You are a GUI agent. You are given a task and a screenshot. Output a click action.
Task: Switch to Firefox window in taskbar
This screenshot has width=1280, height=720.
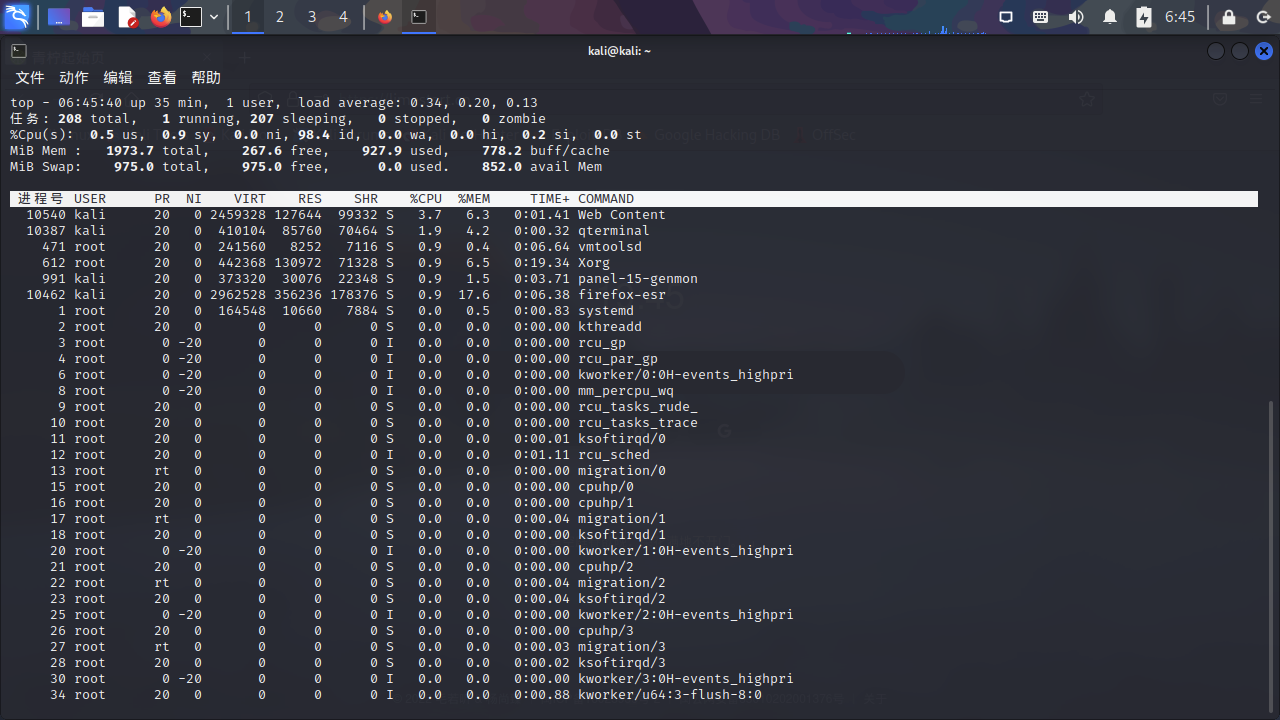coord(385,17)
